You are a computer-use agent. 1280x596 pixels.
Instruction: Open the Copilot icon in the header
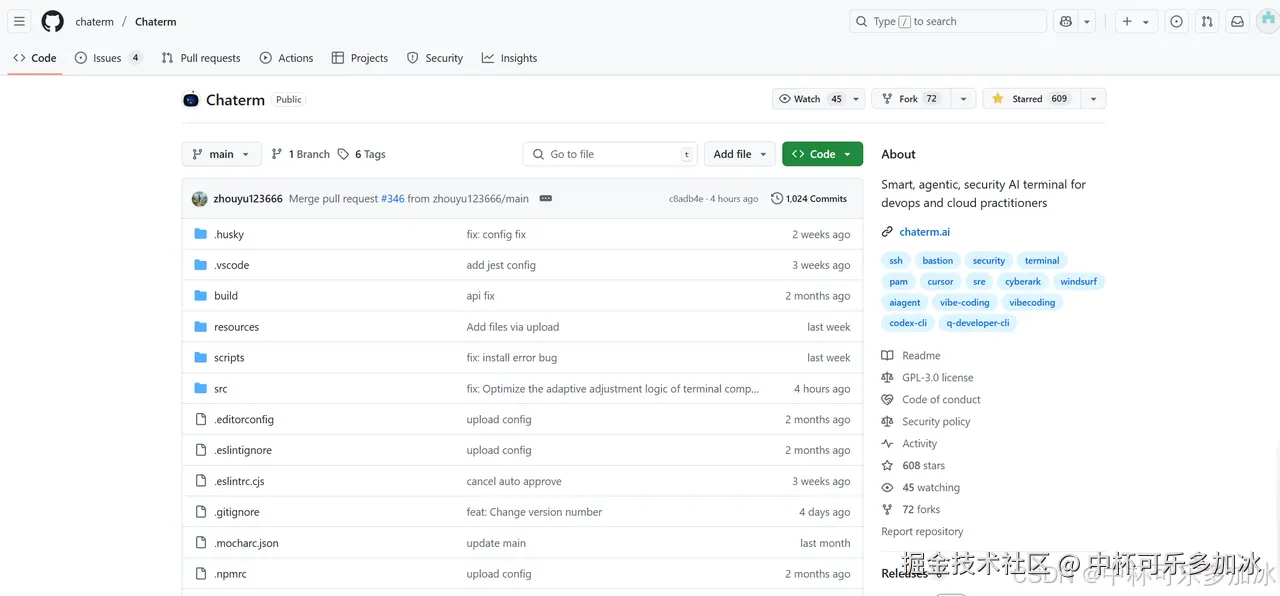1066,21
